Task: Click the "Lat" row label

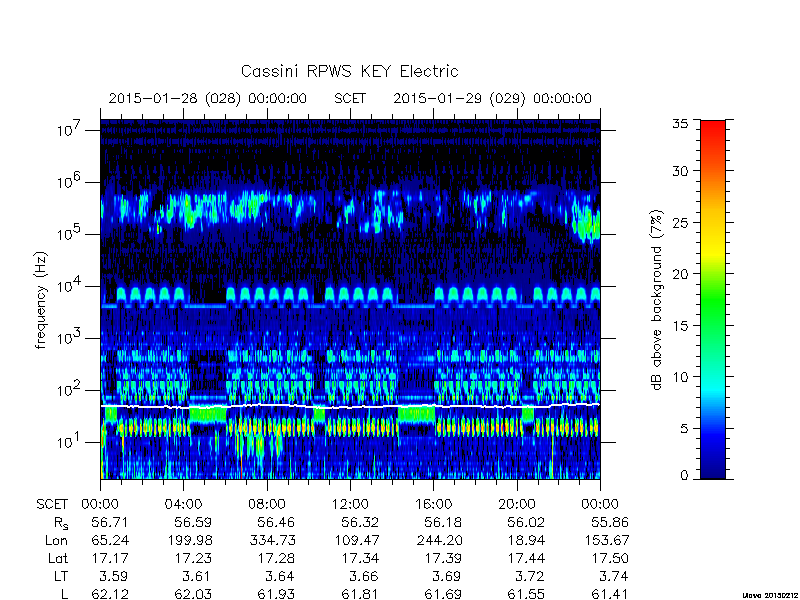Action: (x=58, y=559)
